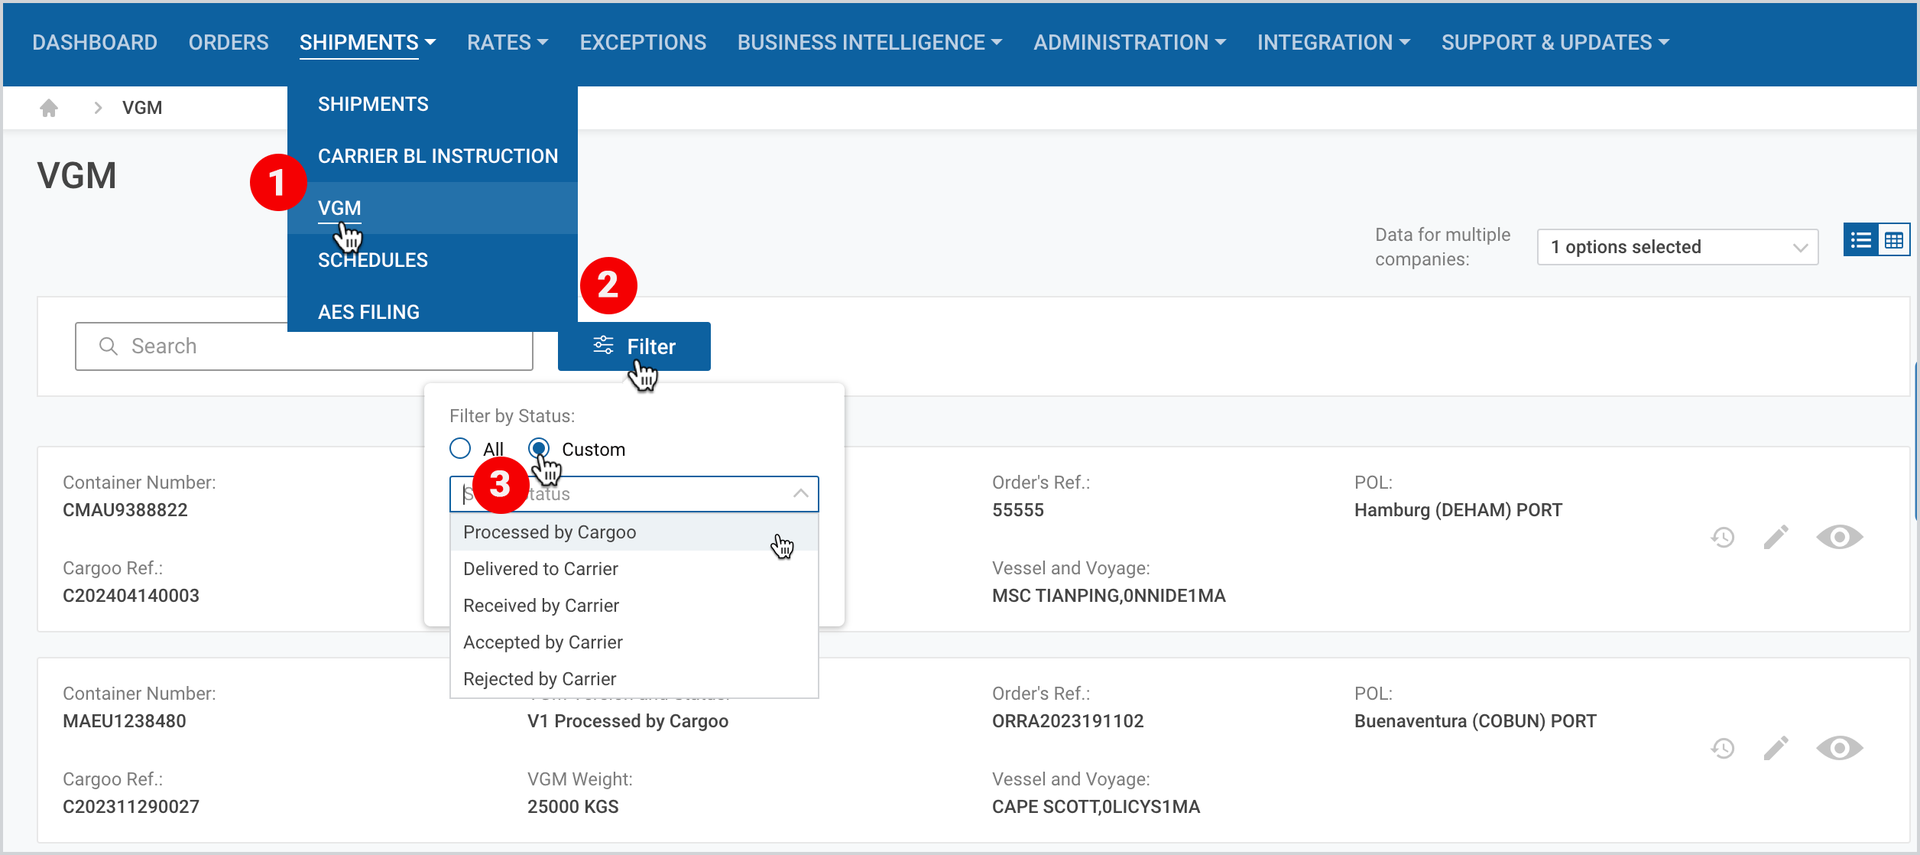The image size is (1920, 855).
Task: Click the VGM breadcrumb link
Action: [142, 108]
